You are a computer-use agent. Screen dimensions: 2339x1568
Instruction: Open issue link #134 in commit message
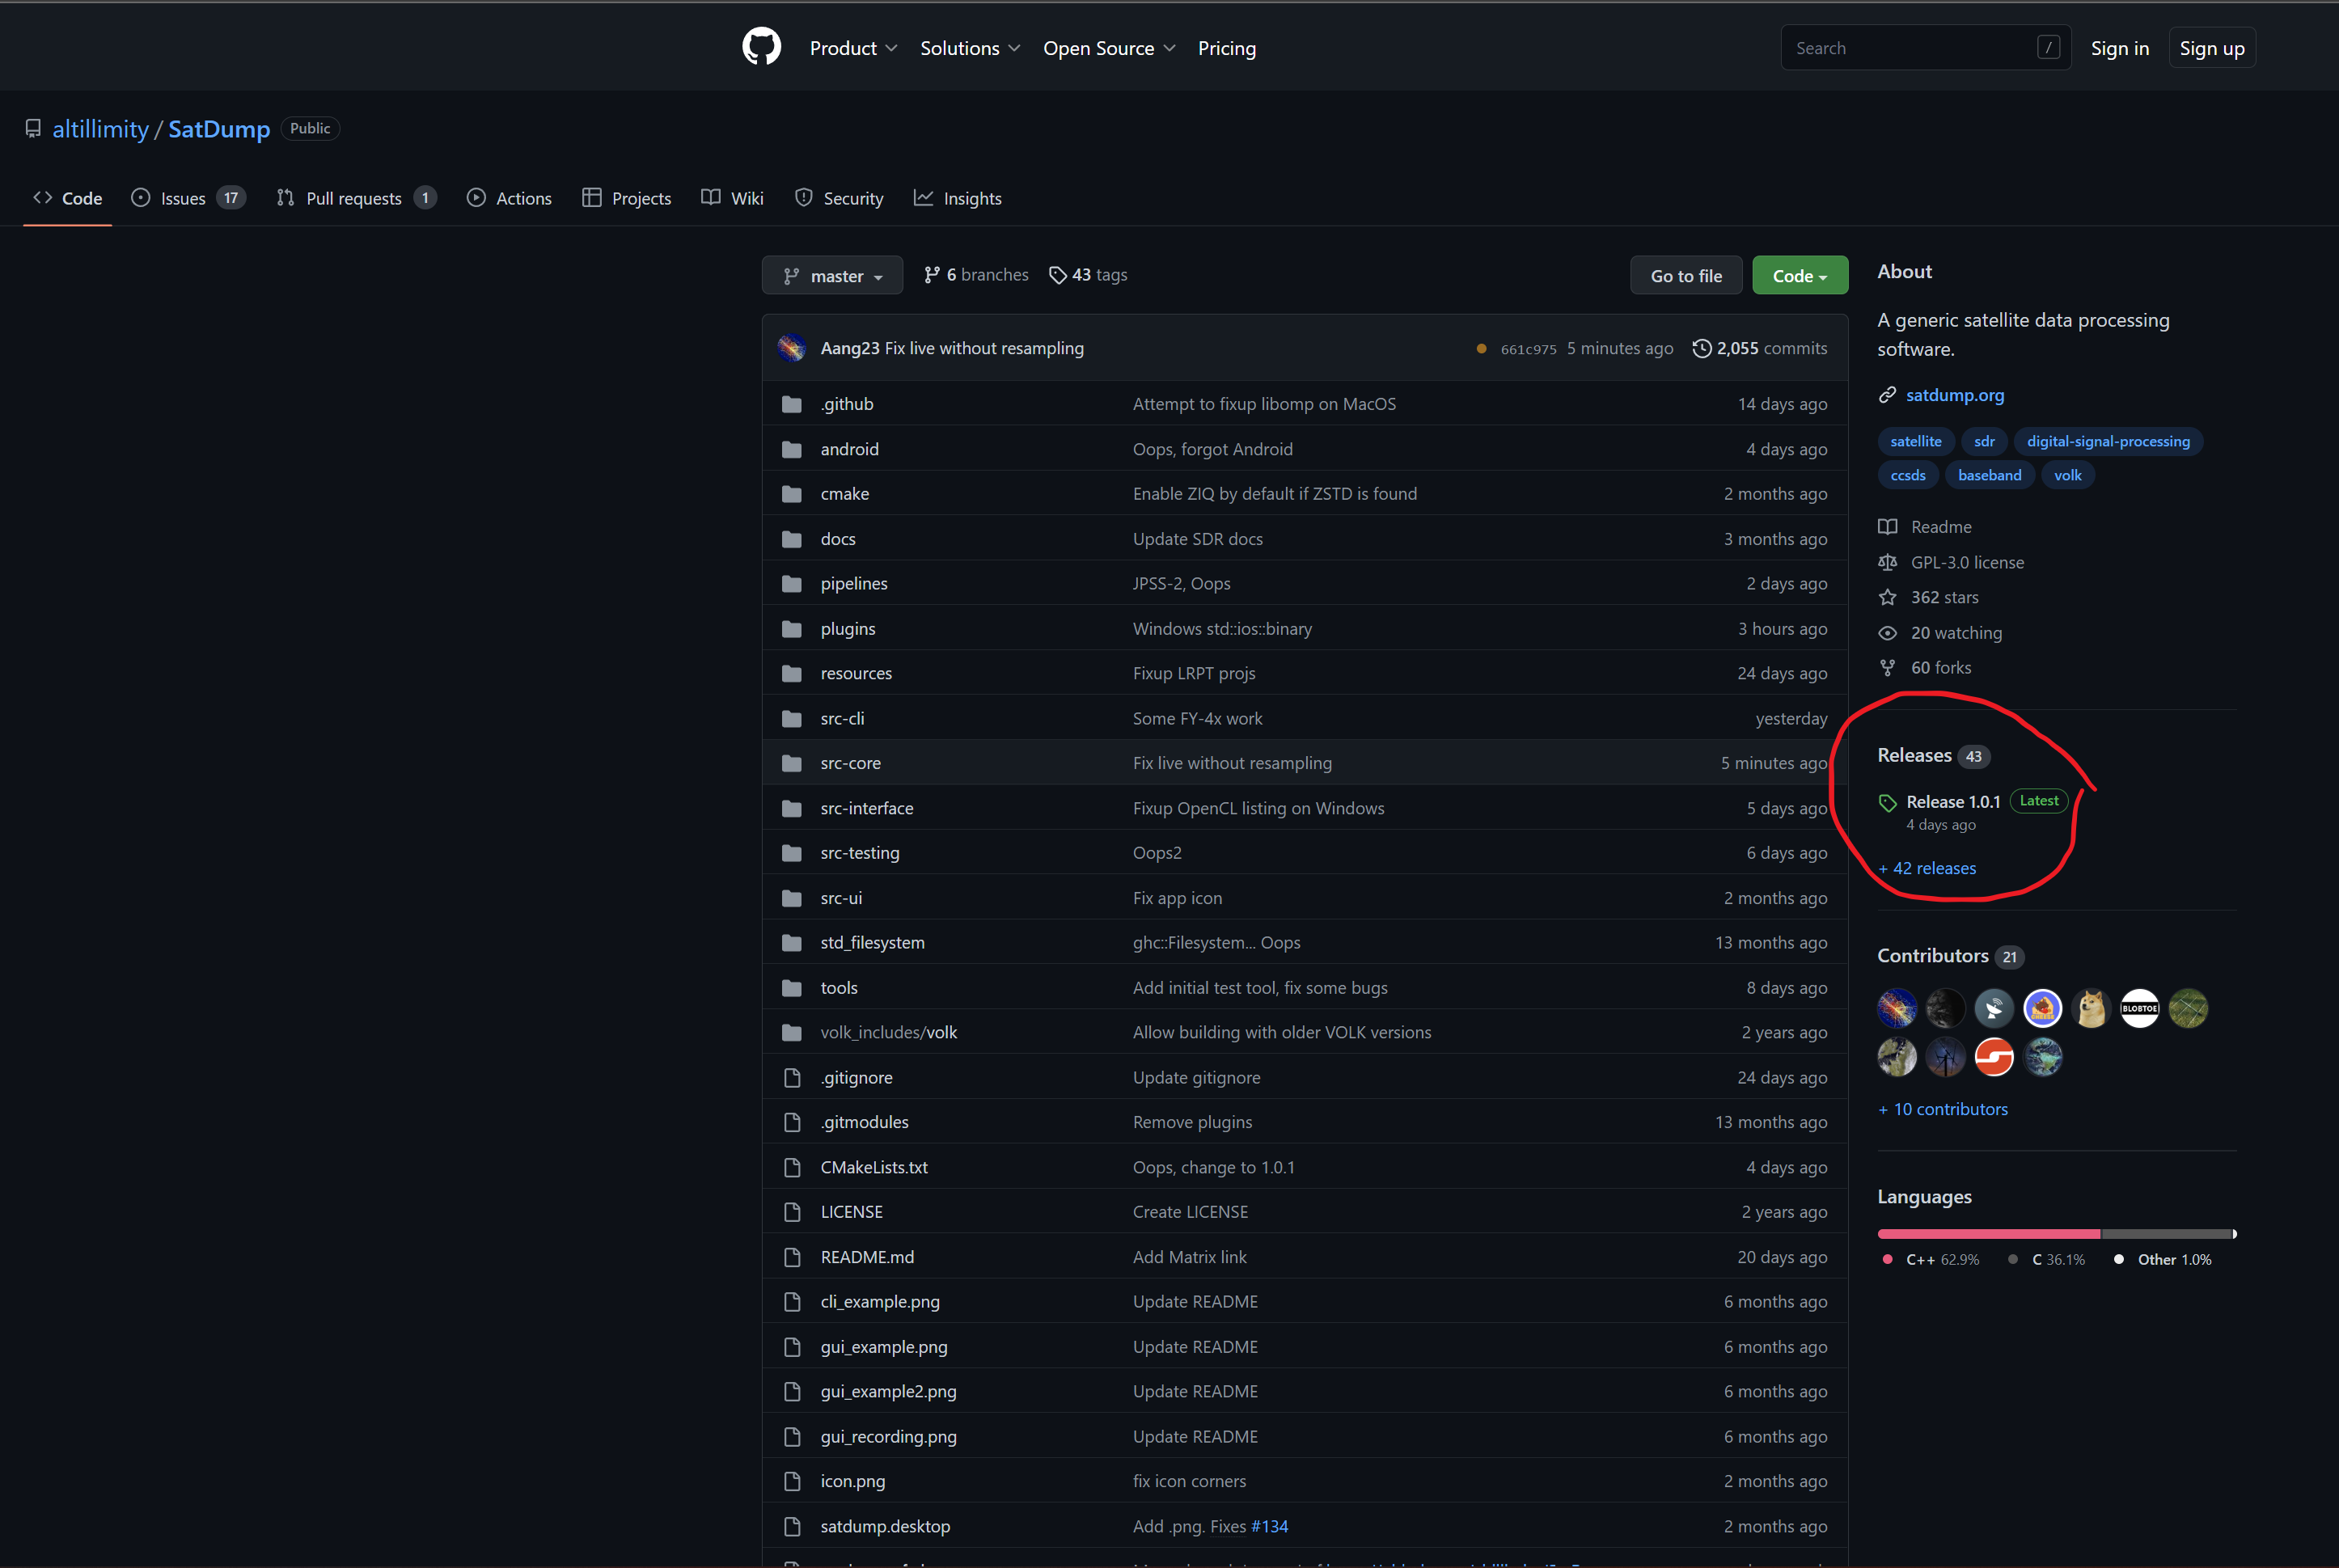(1268, 1527)
